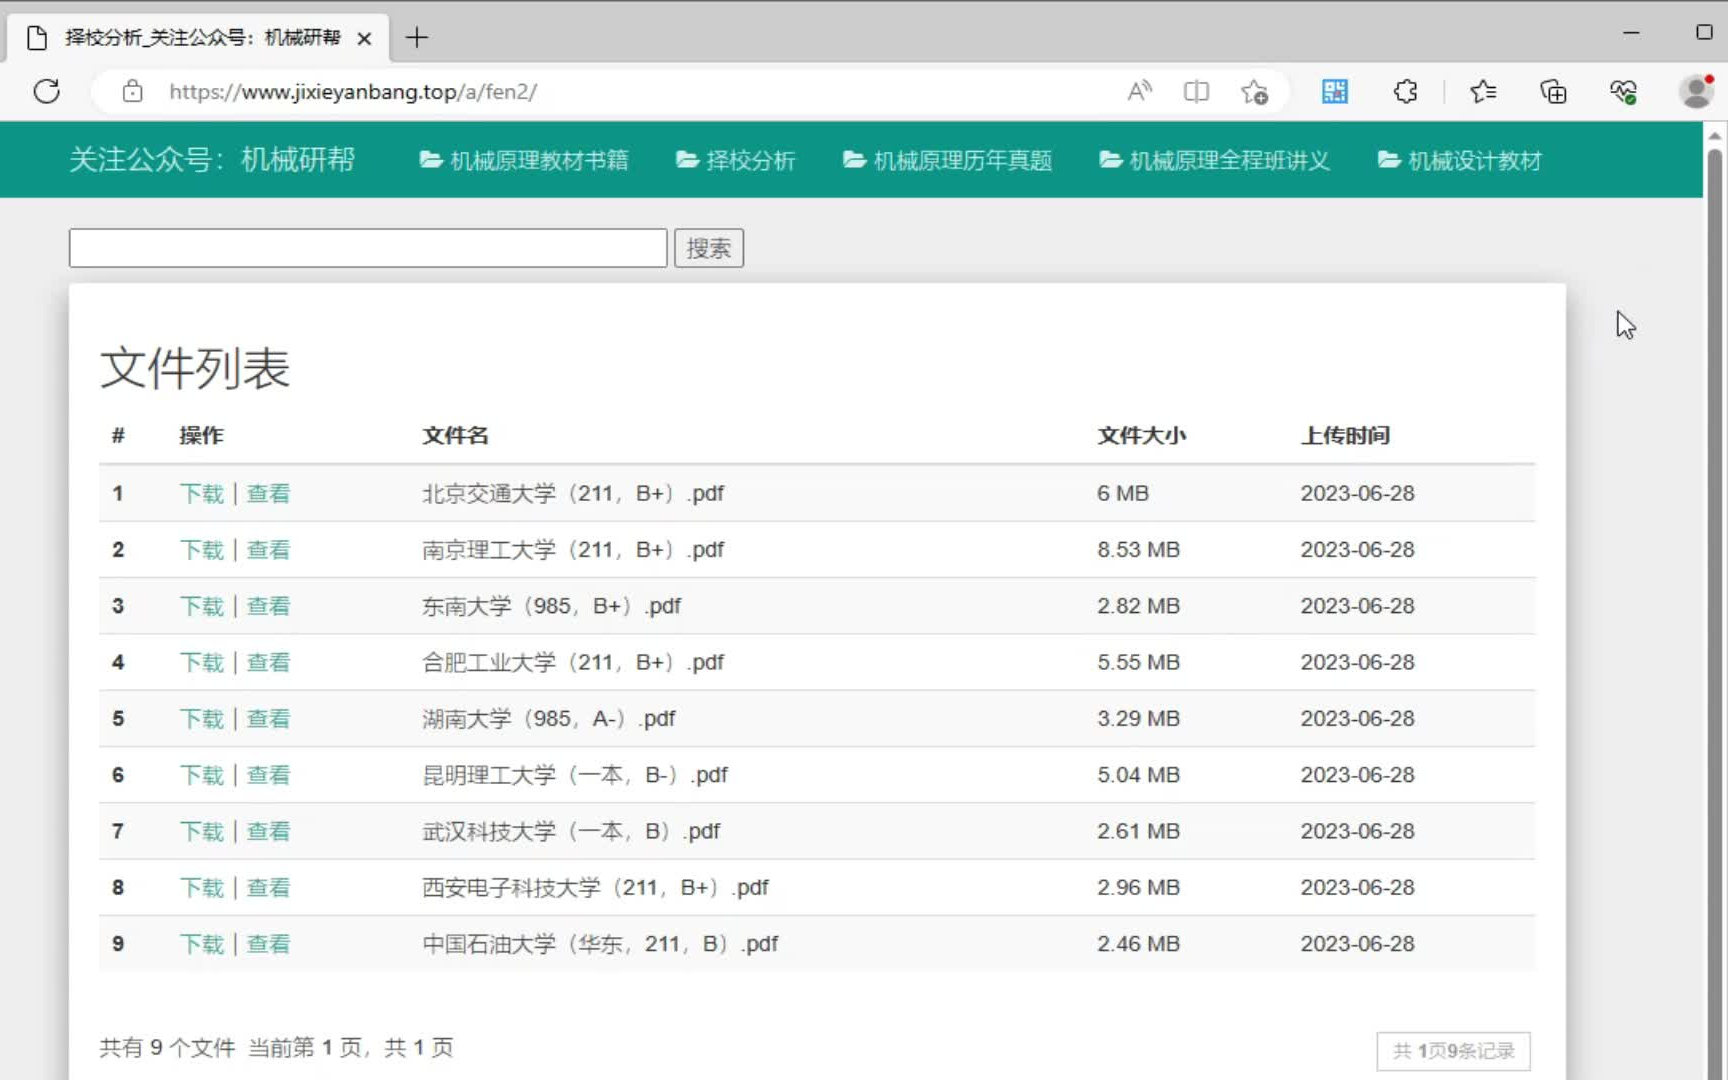Add page to favorites star icon
This screenshot has height=1080, width=1728.
click(1254, 92)
